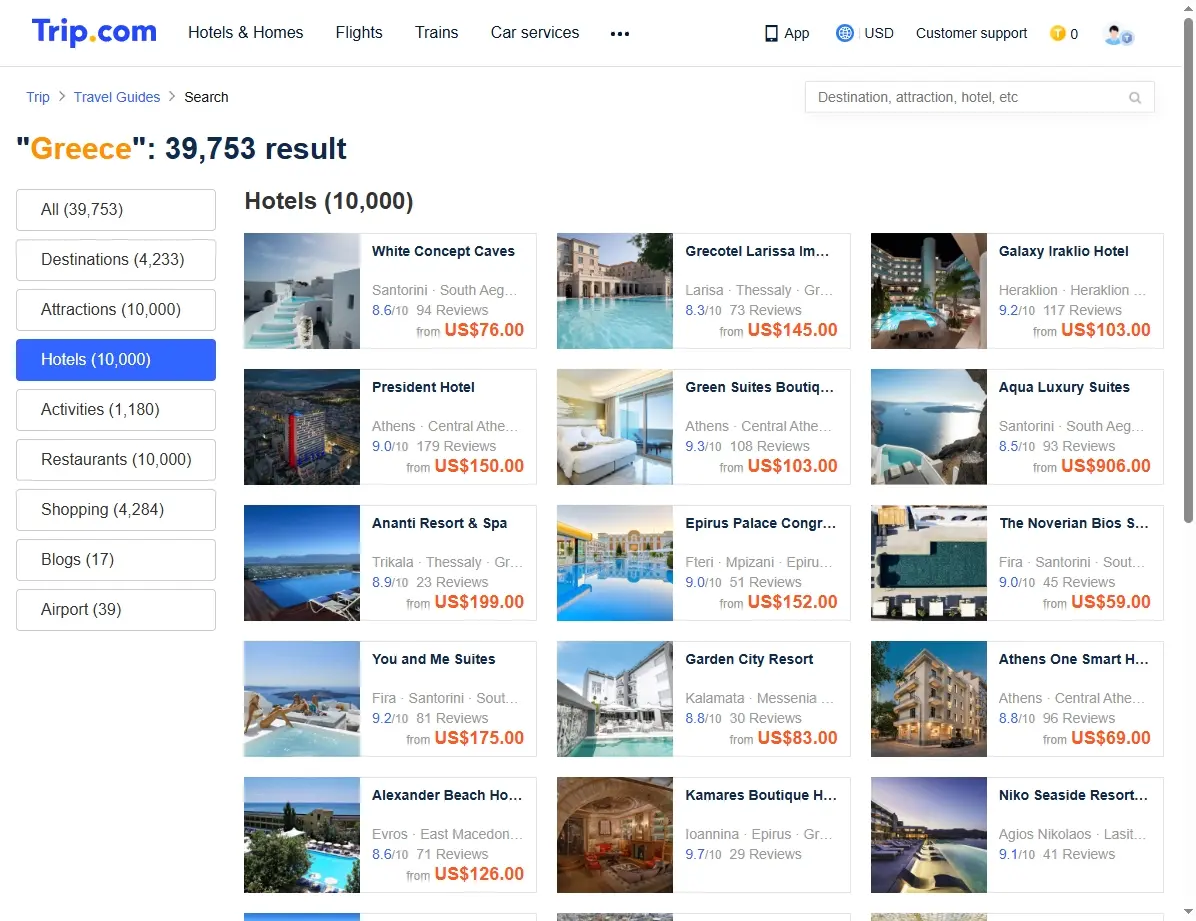Open Ananti Resort & Spa photo
The width and height of the screenshot is (1196, 921).
(x=302, y=563)
